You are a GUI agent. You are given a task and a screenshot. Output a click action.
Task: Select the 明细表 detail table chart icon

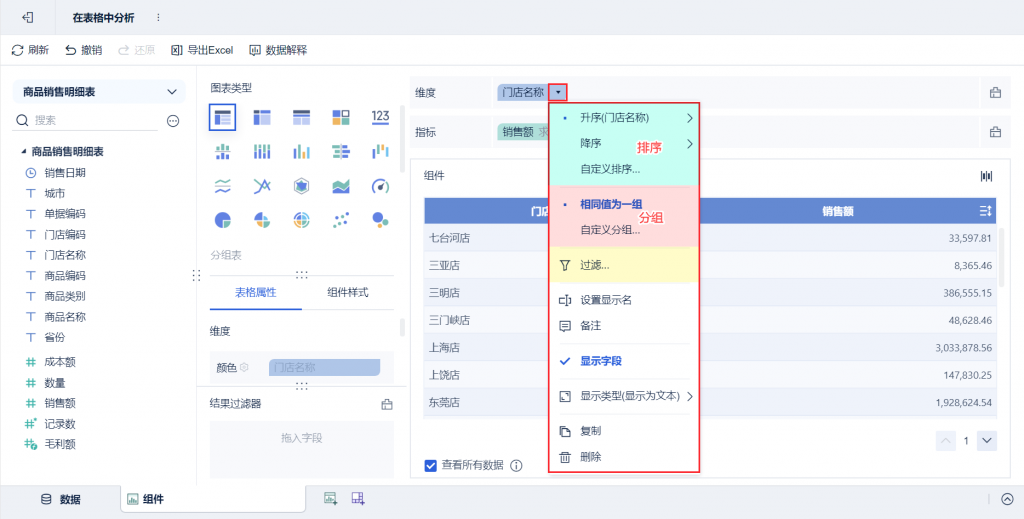[x=301, y=118]
